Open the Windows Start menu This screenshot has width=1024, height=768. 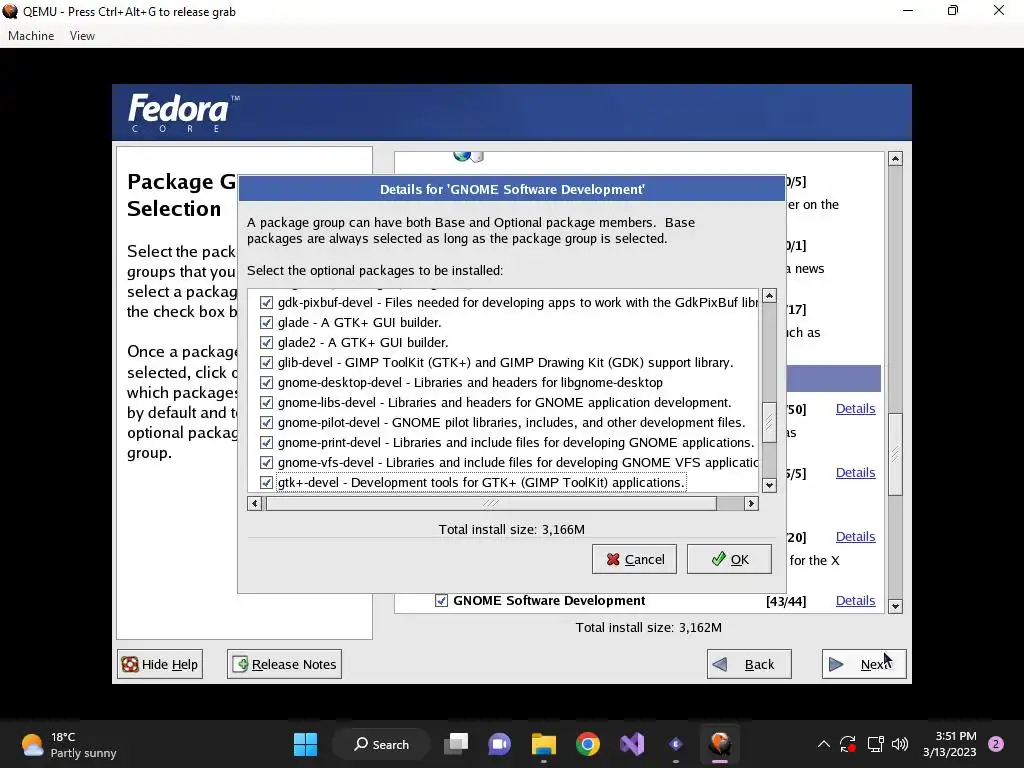pos(305,744)
